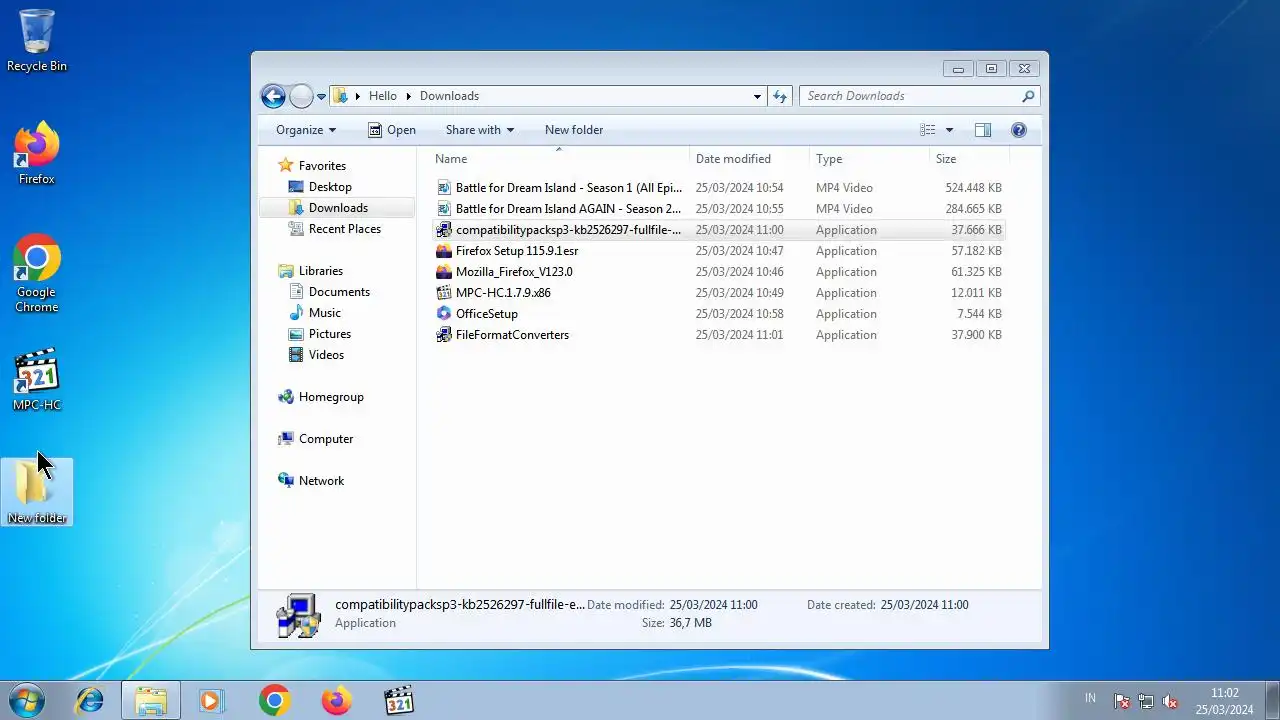
Task: Sort by the Type column header
Action: pyautogui.click(x=870, y=159)
